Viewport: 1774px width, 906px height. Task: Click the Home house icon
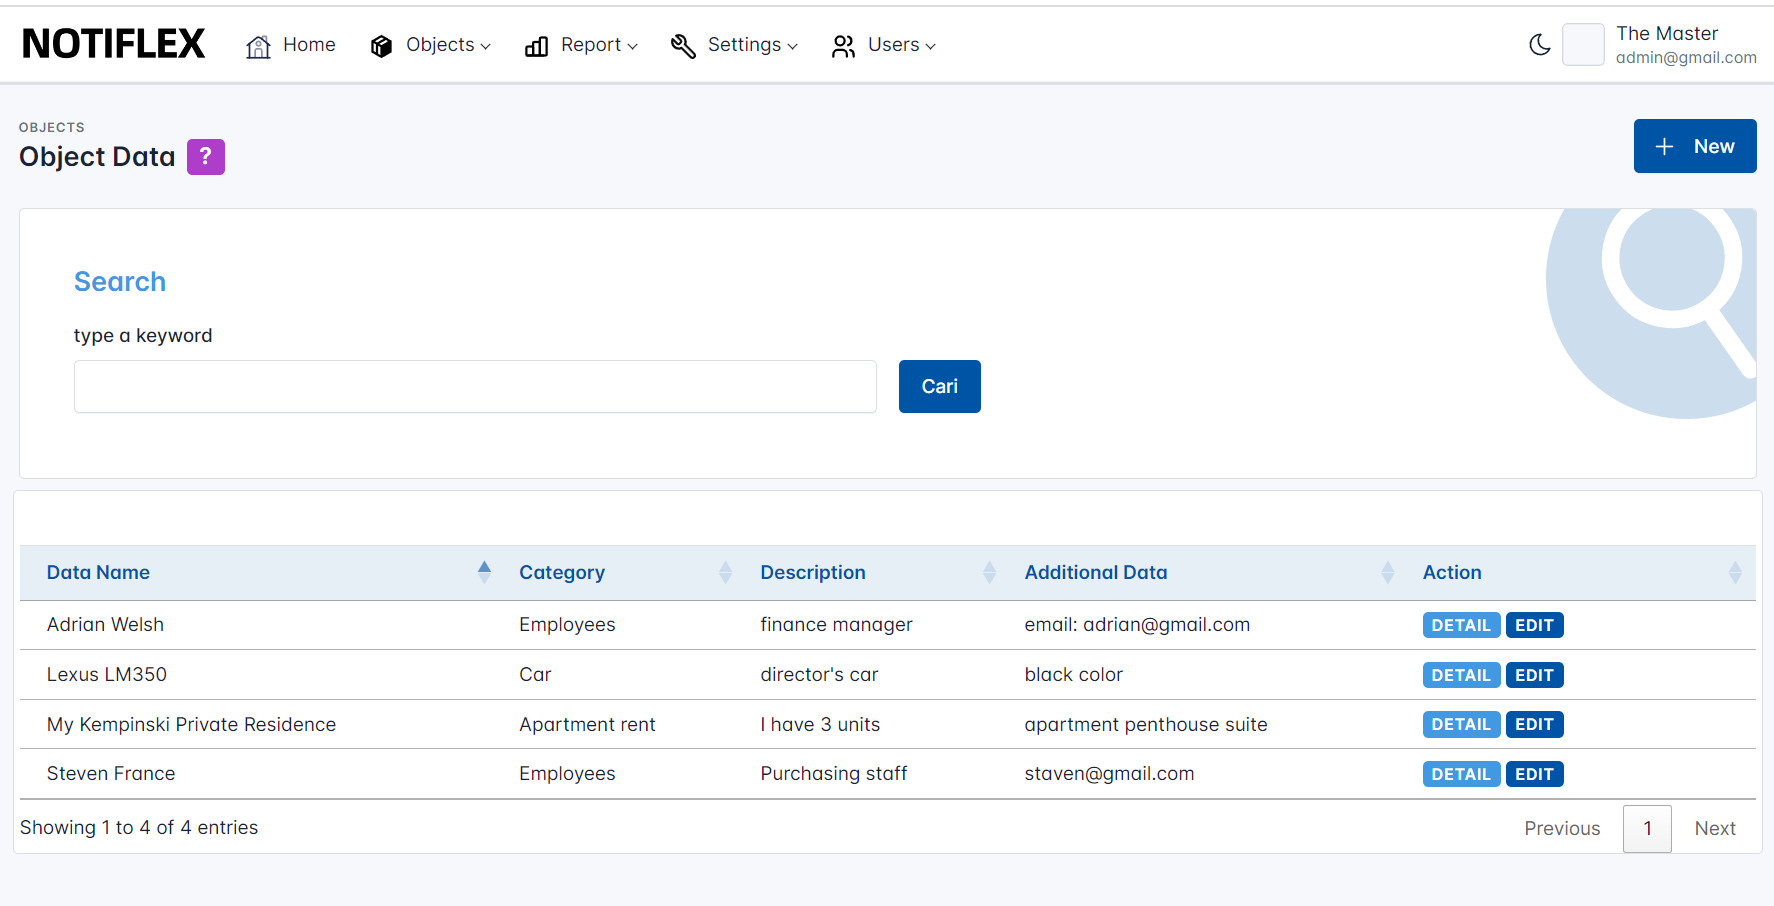(x=258, y=46)
